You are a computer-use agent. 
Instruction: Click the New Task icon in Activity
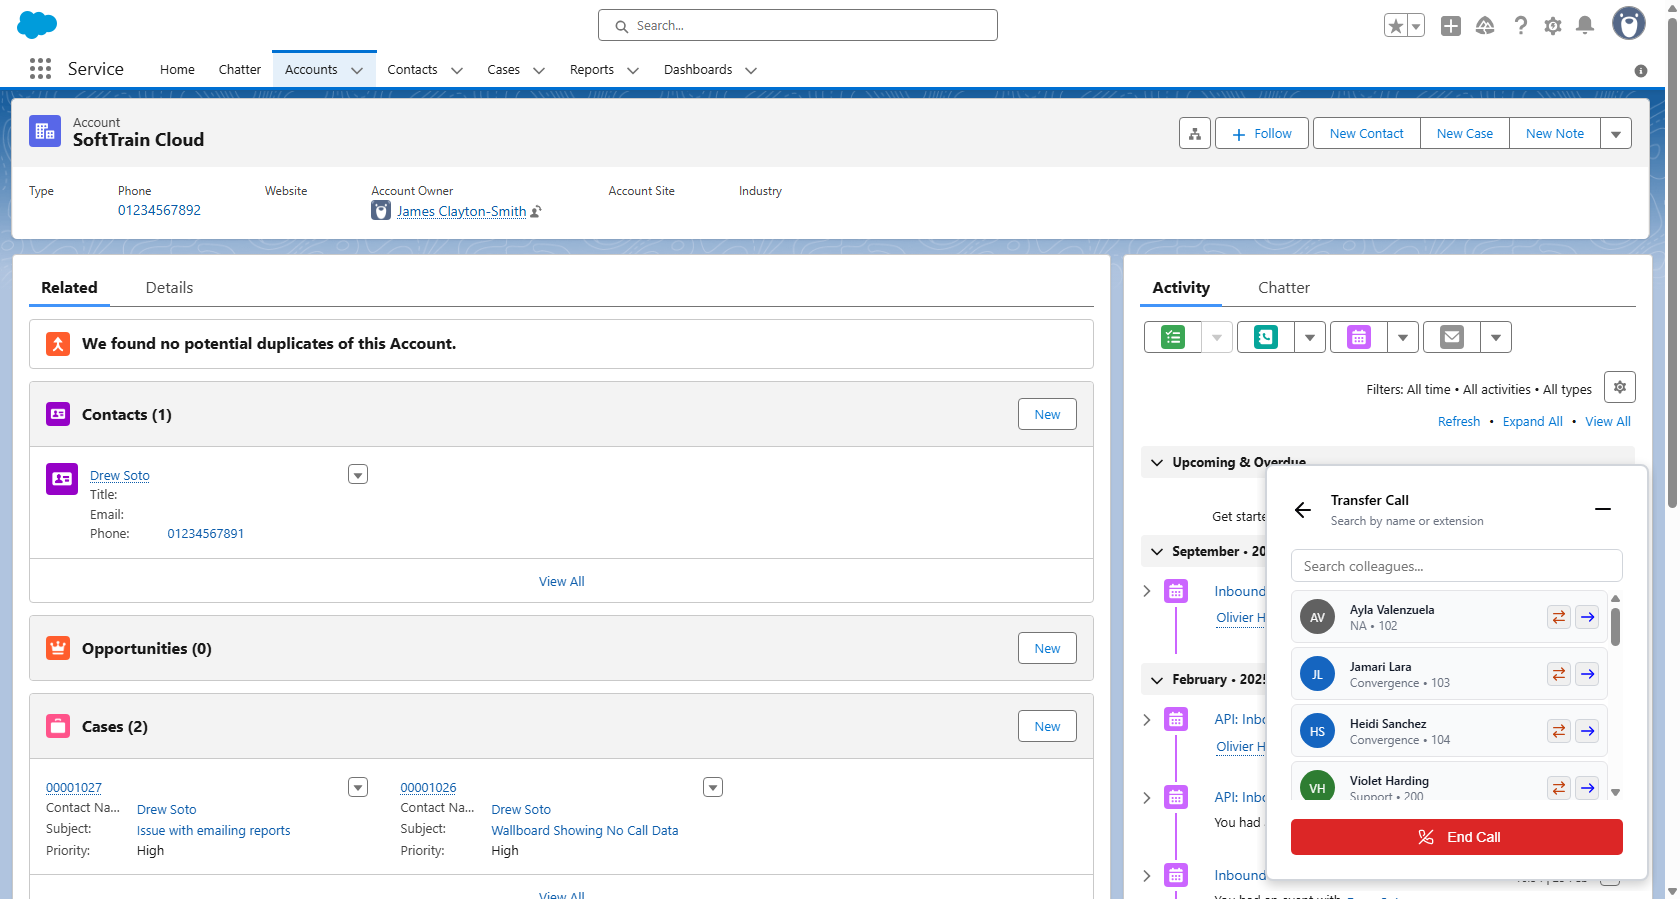(x=1173, y=338)
